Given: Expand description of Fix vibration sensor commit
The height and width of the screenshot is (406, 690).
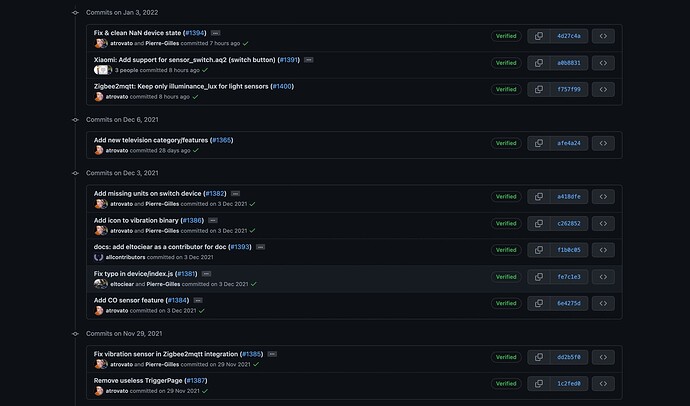Looking at the screenshot, I should tap(272, 354).
